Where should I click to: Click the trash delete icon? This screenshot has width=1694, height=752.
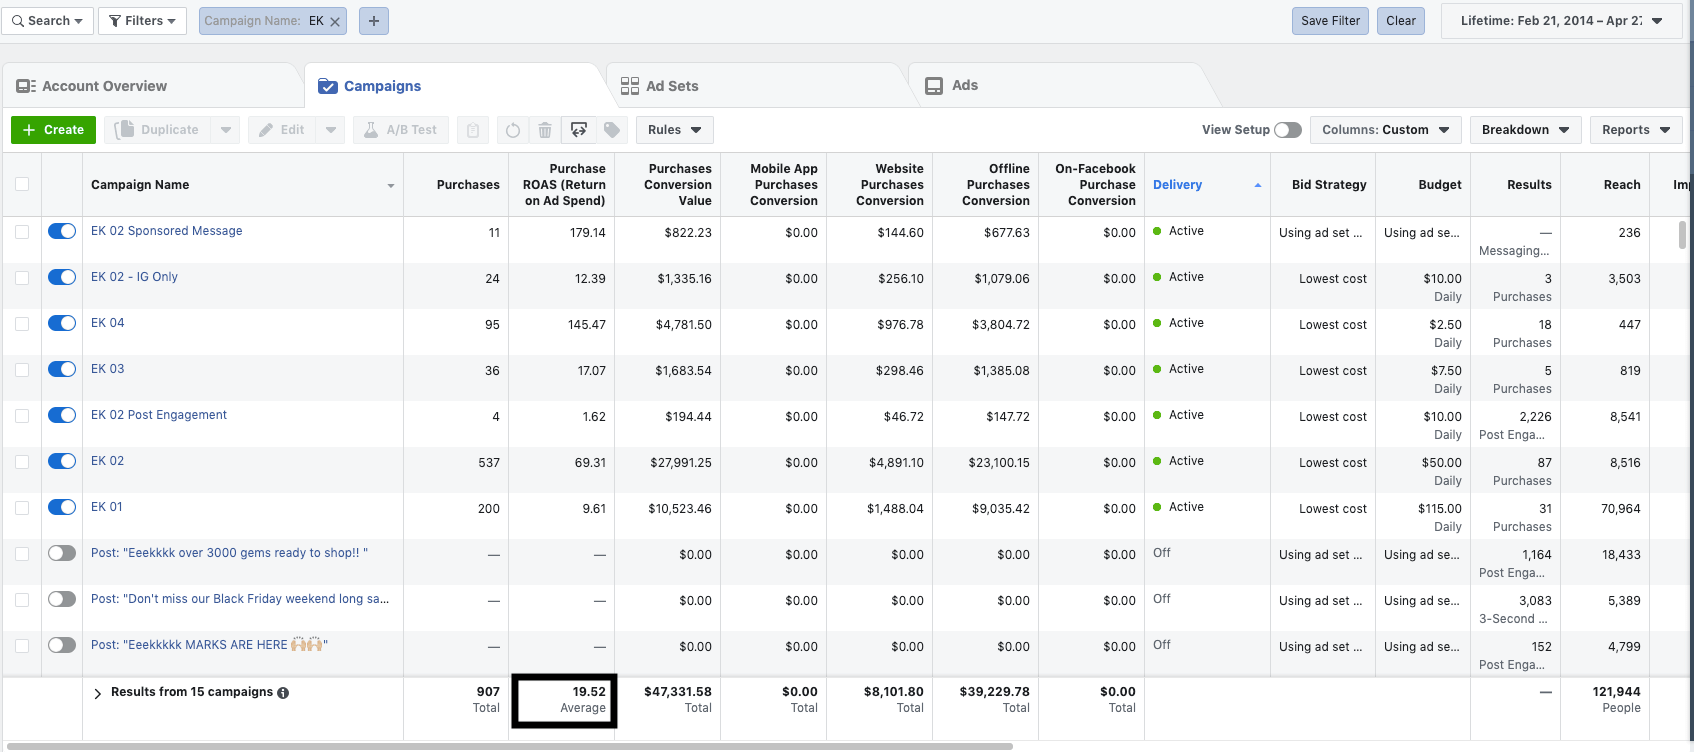coord(545,130)
